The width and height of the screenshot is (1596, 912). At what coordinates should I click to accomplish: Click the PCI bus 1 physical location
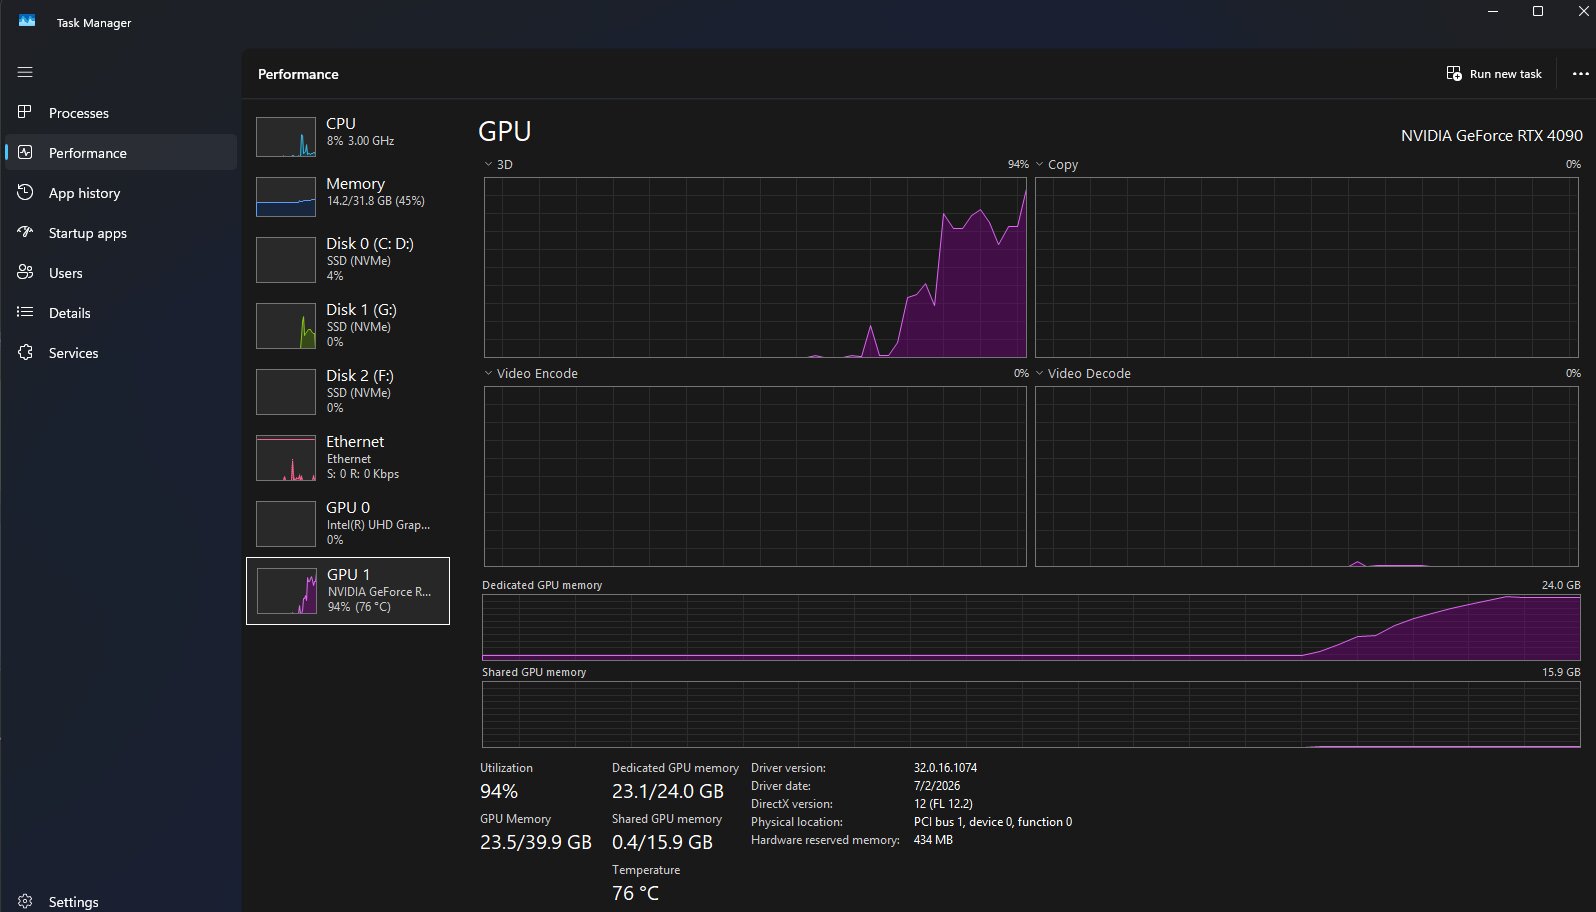pos(993,822)
